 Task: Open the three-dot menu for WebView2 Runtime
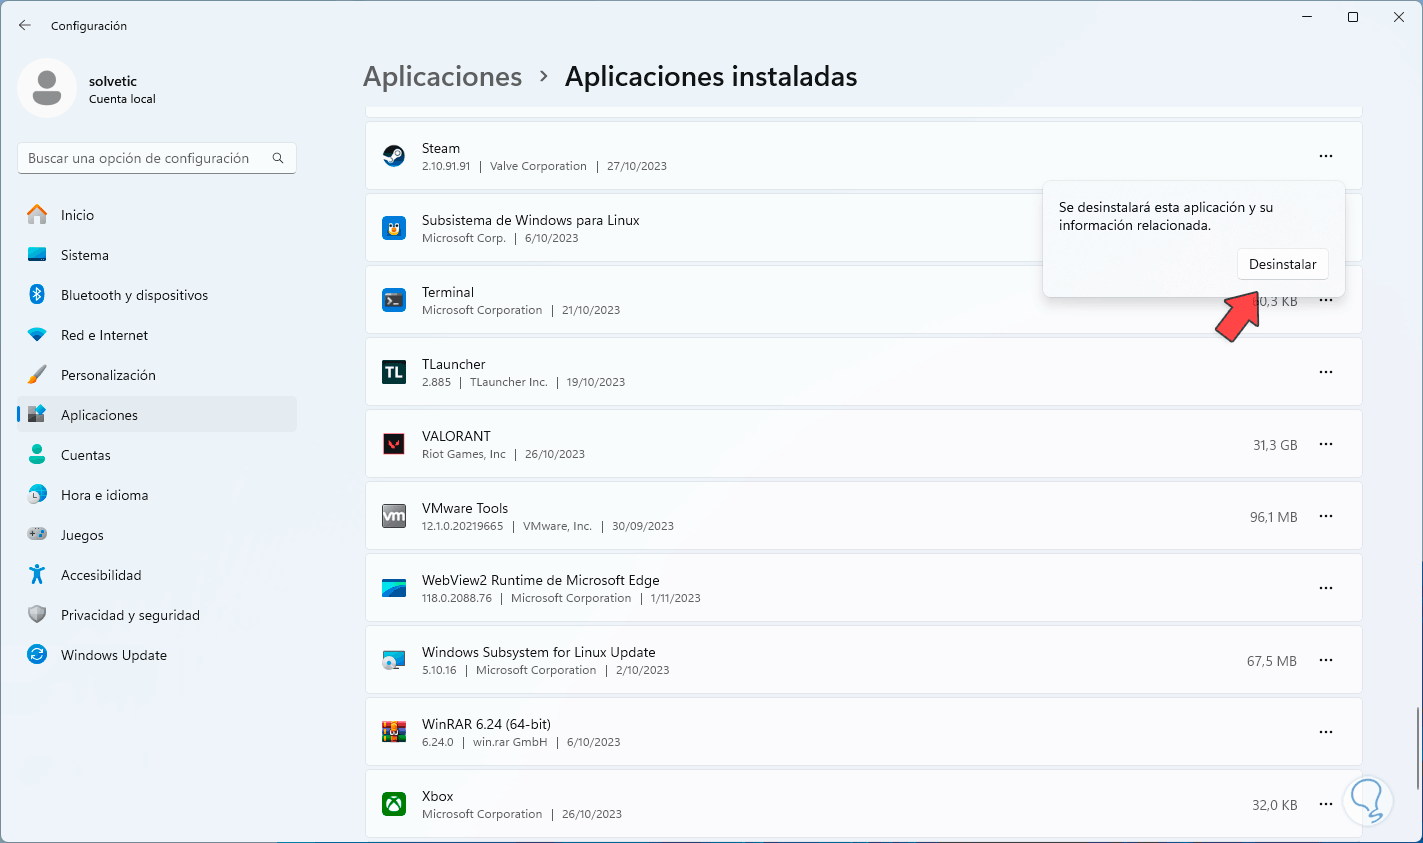coord(1326,588)
